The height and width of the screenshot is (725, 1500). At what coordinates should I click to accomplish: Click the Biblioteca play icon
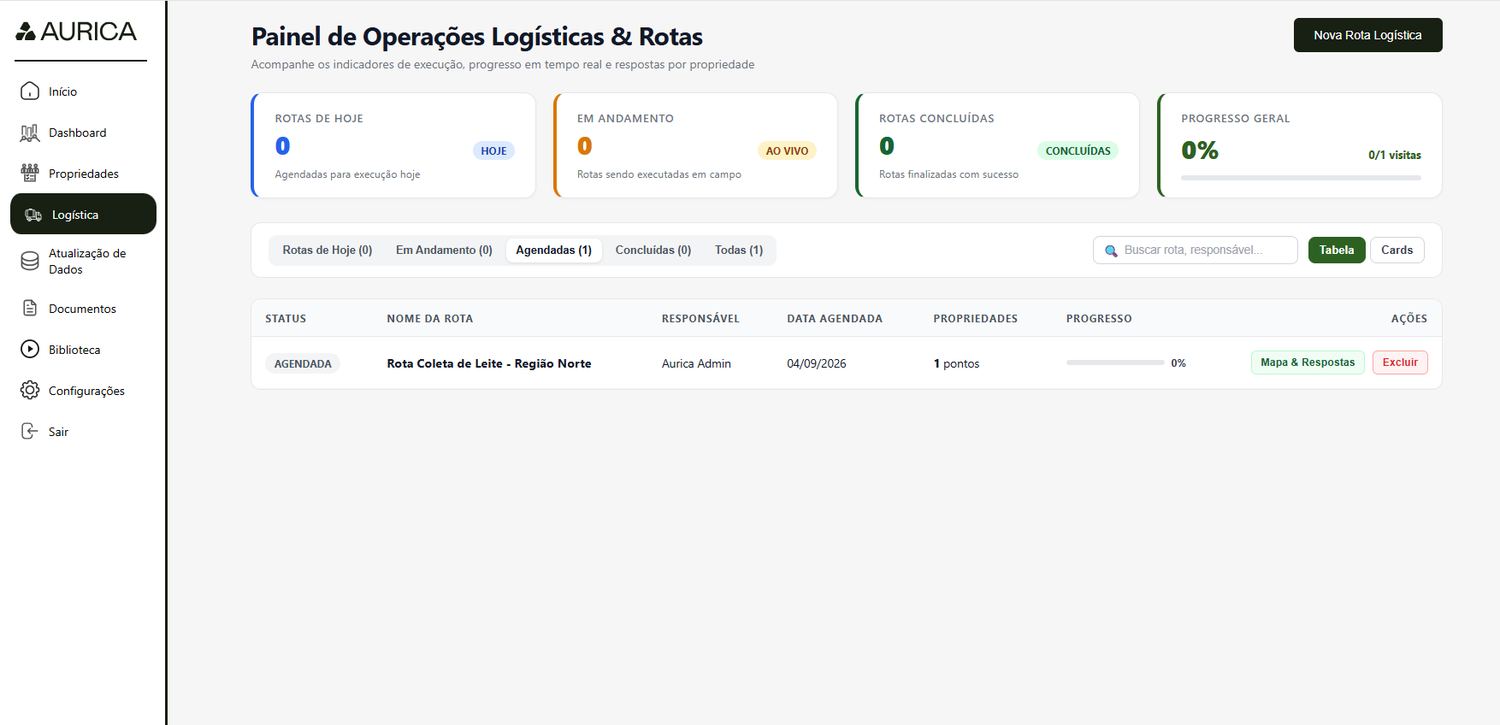pos(30,349)
